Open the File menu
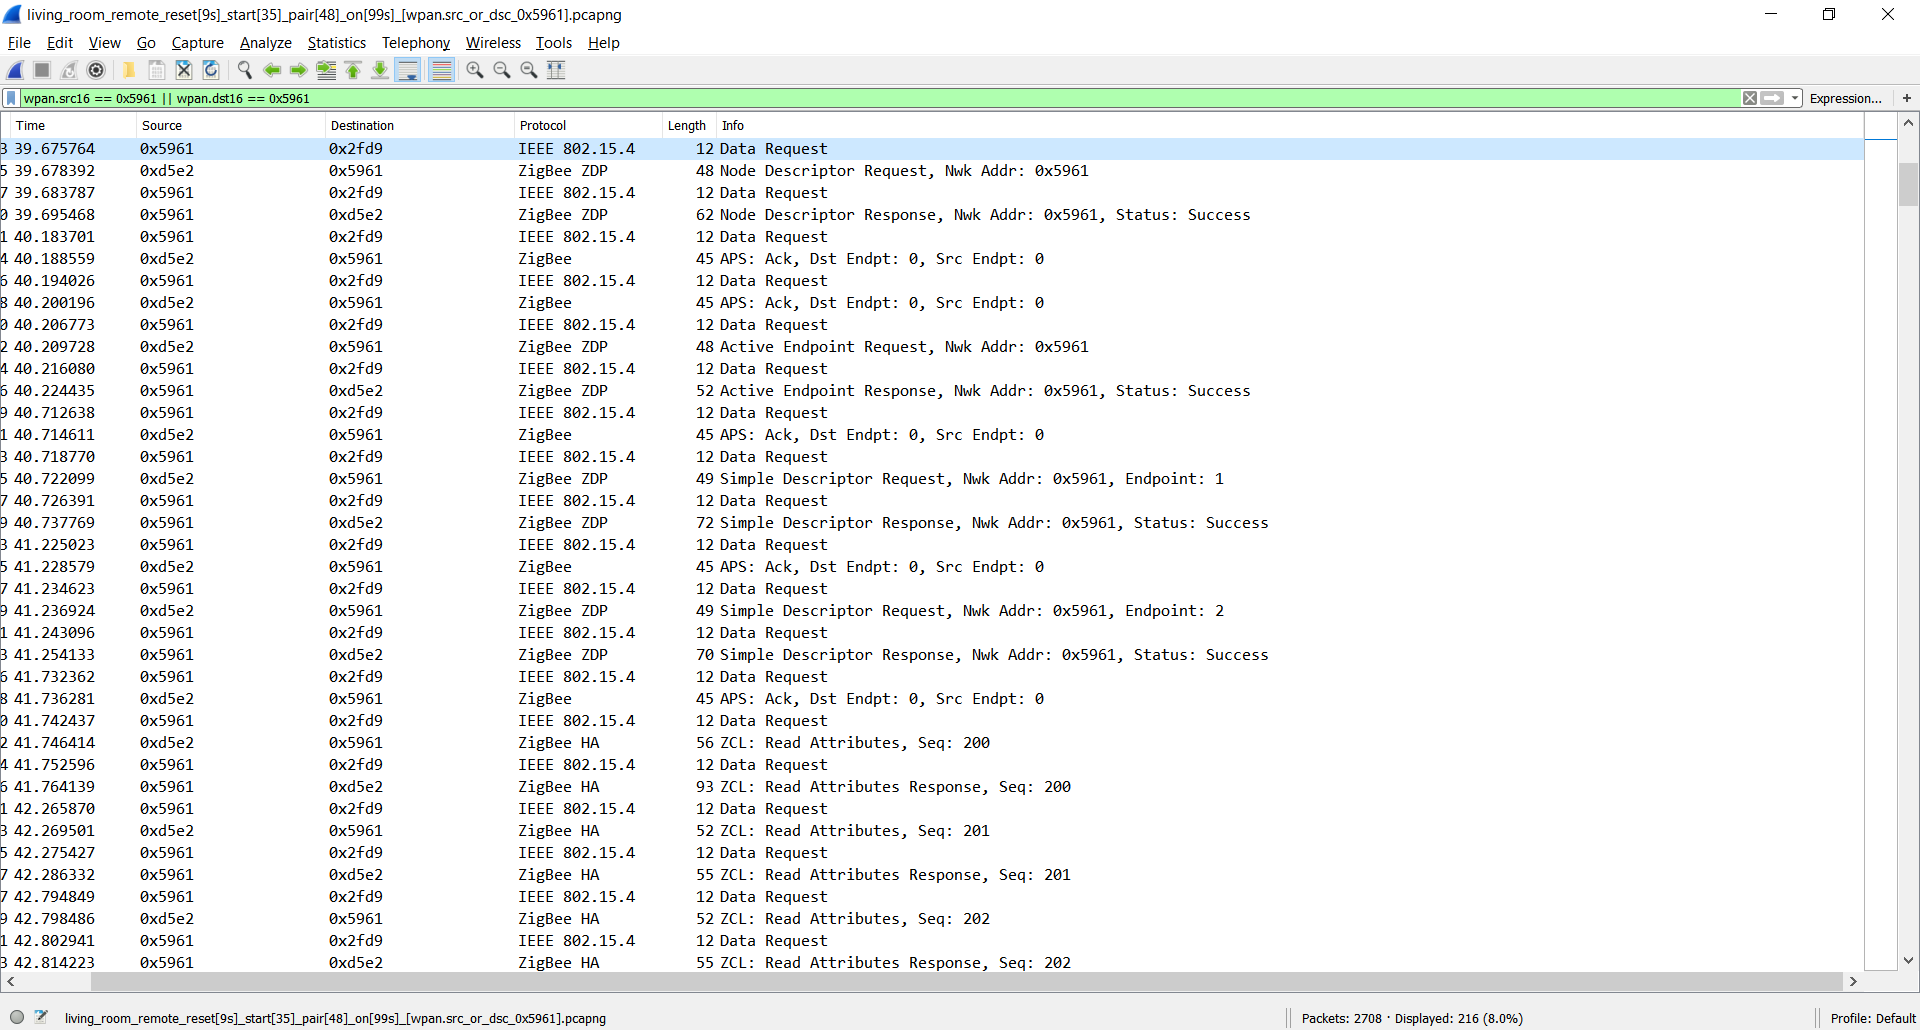This screenshot has height=1030, width=1920. [19, 43]
